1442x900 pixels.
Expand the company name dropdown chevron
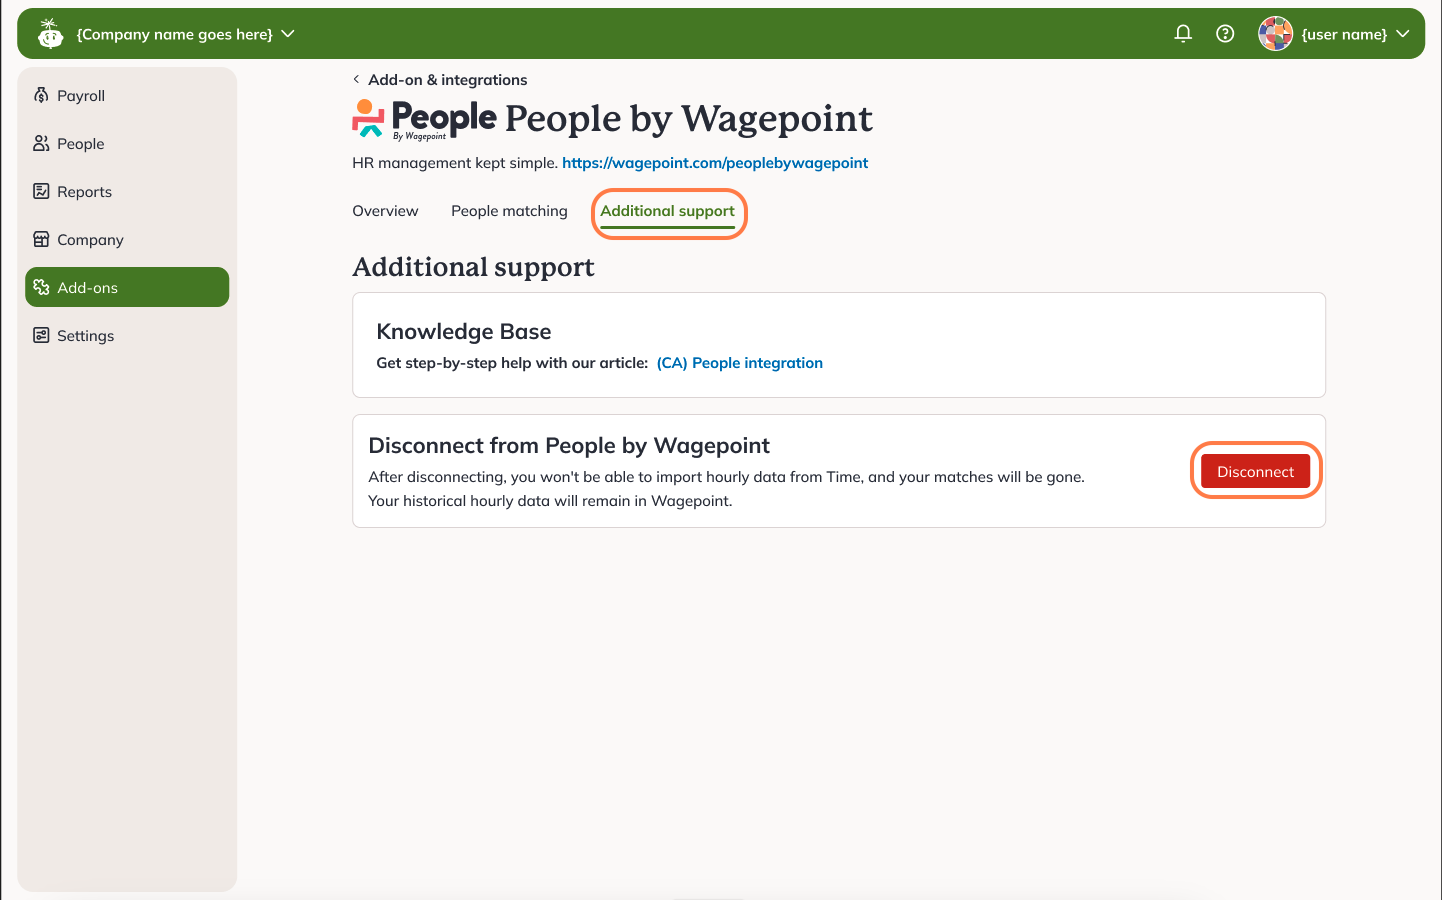click(x=288, y=34)
